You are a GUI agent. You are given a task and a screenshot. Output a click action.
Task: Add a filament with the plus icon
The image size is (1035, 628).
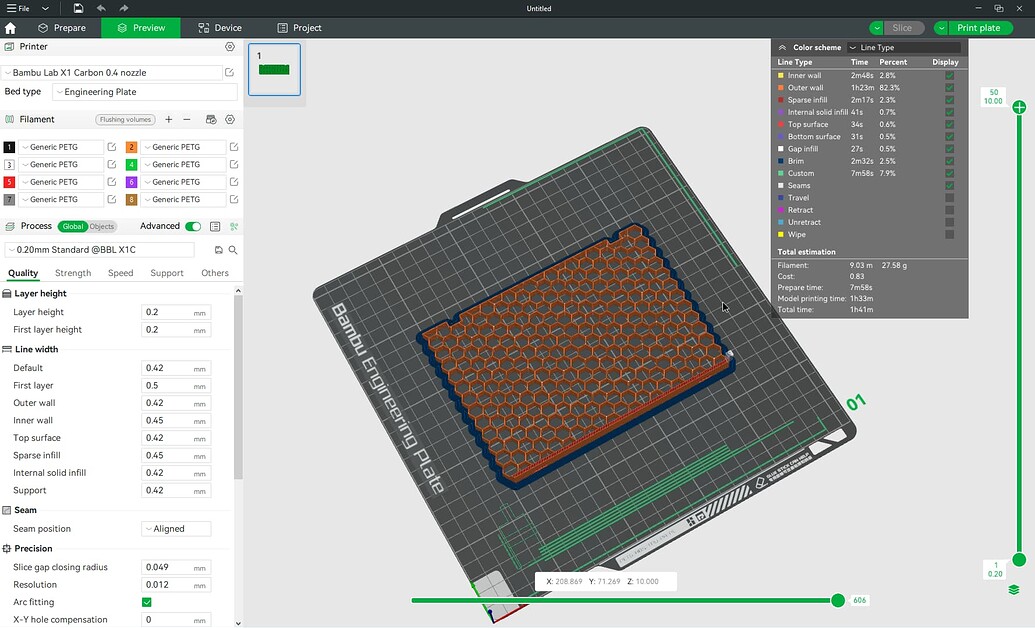point(168,120)
